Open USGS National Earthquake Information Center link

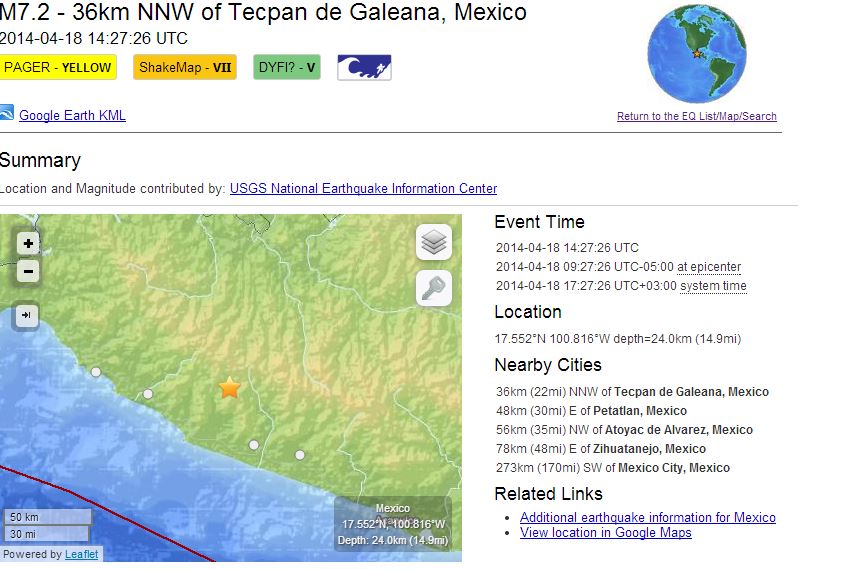(x=363, y=189)
